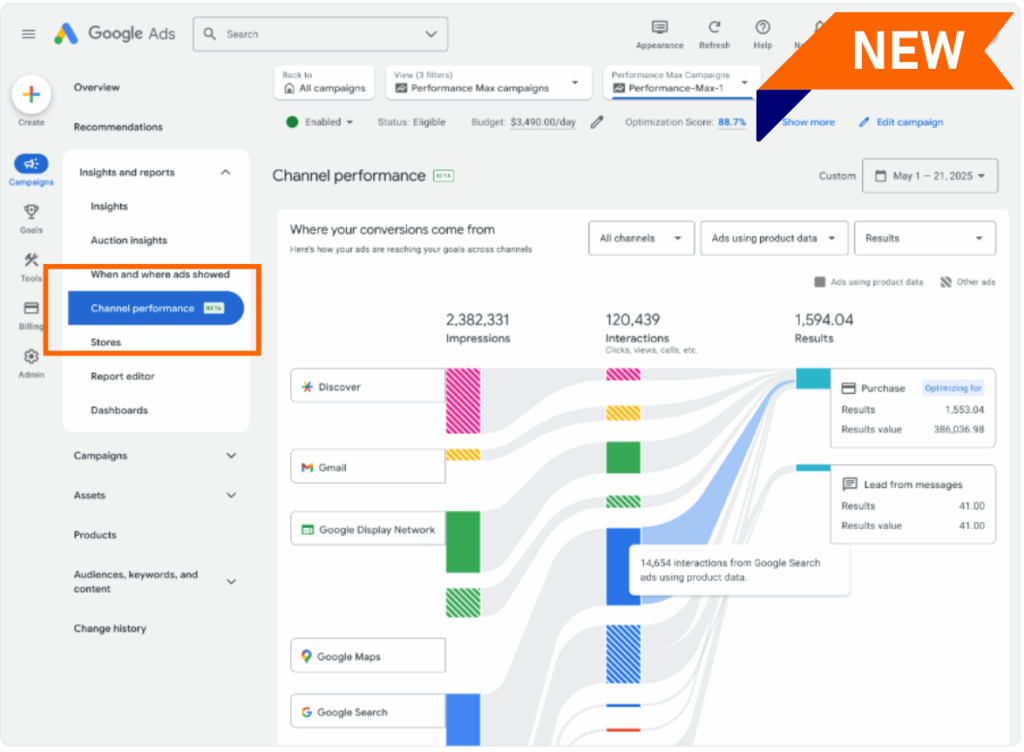Click the Show more link
Image resolution: width=1024 pixels, height=752 pixels.
808,122
